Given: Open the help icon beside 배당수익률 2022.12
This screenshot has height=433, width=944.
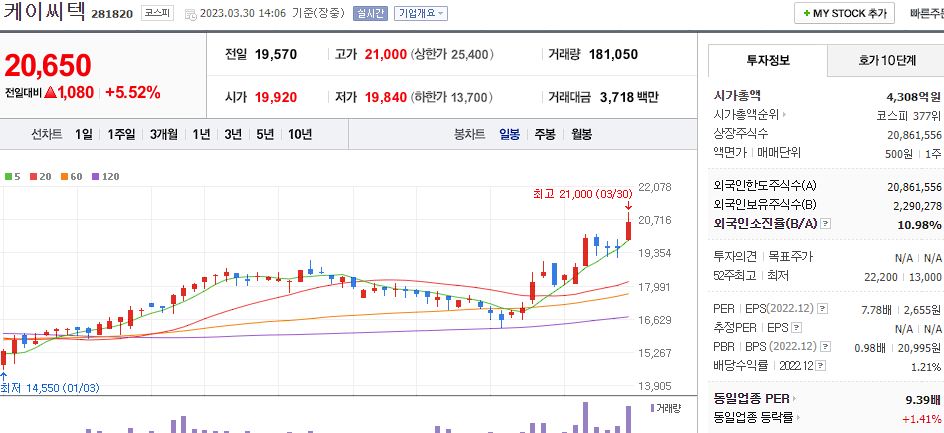Looking at the screenshot, I should pos(821,366).
